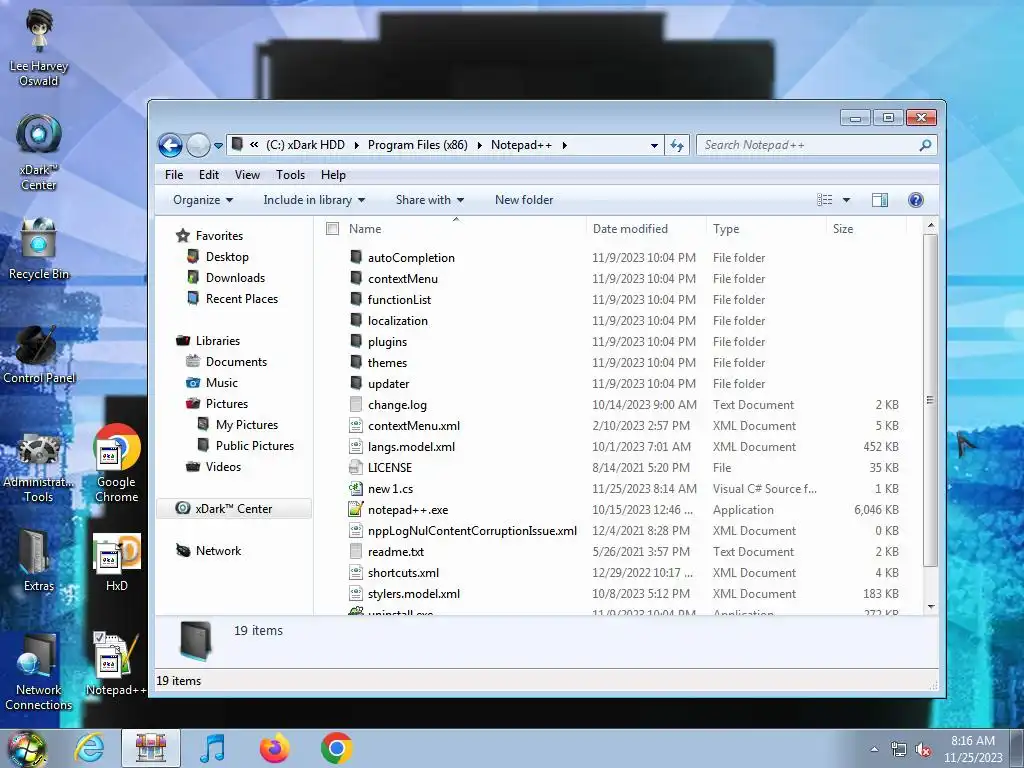Select the new 1.cs file
Screen dimensions: 1024x768
click(x=391, y=489)
